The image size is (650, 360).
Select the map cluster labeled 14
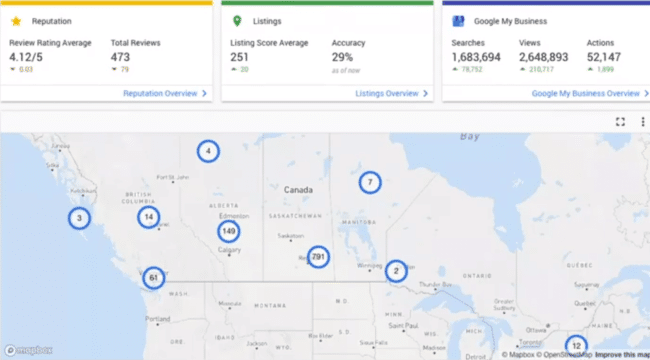(148, 217)
